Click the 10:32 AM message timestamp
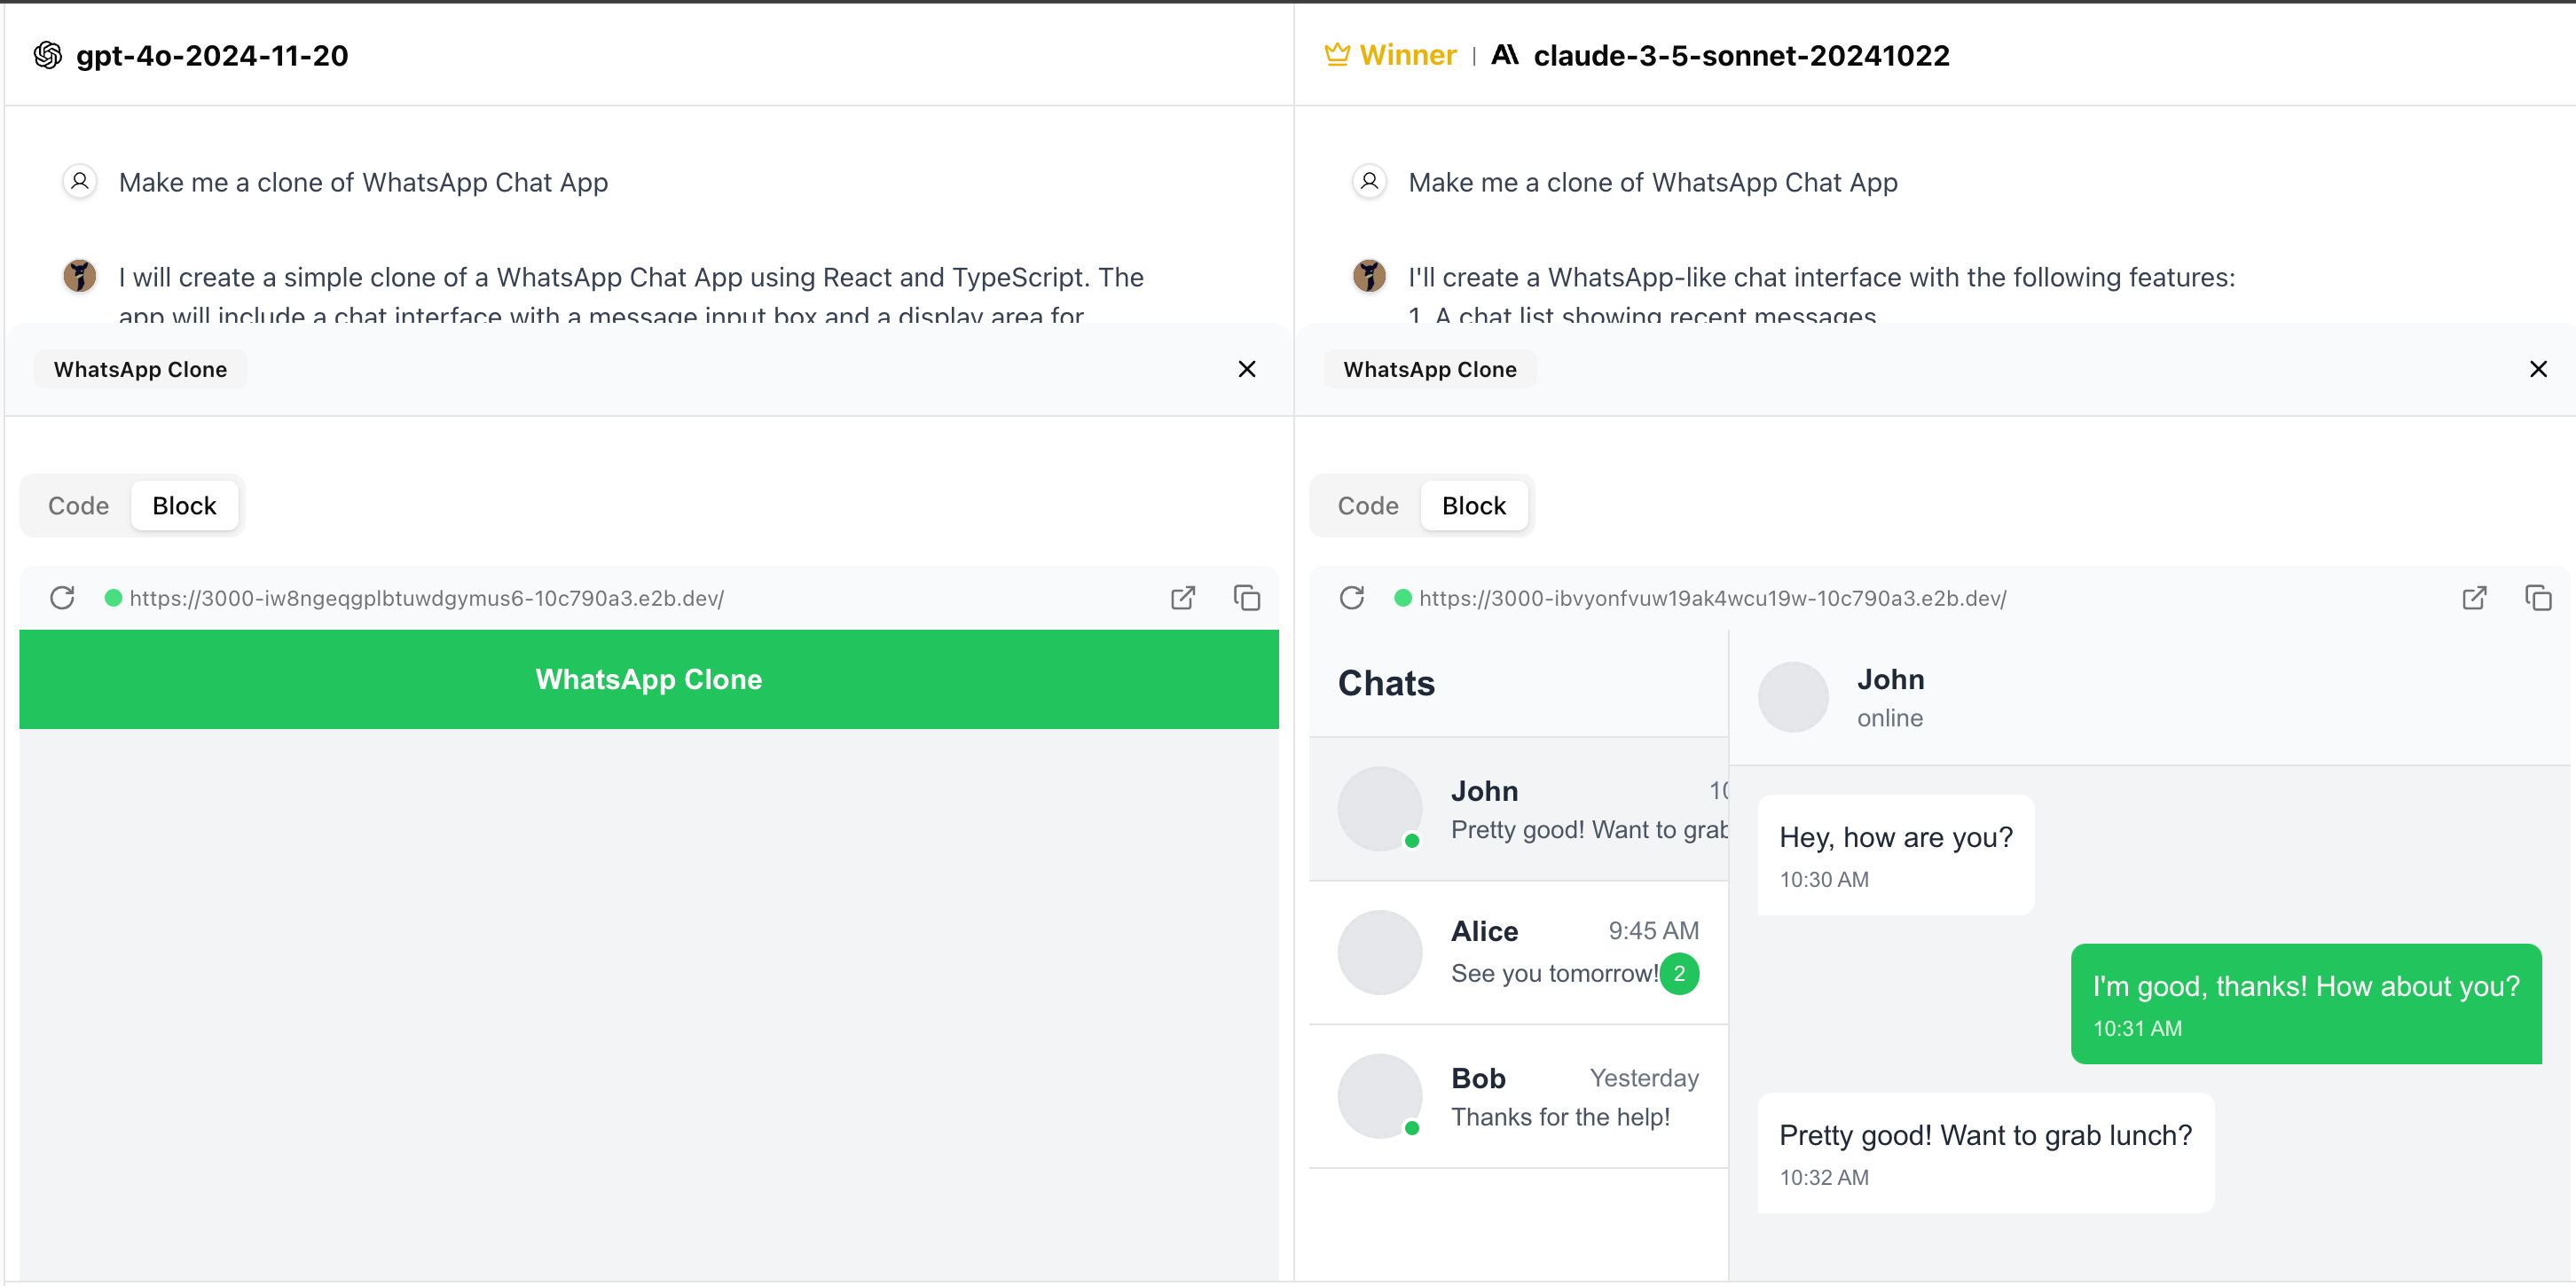The height and width of the screenshot is (1286, 2576). (x=1823, y=1177)
